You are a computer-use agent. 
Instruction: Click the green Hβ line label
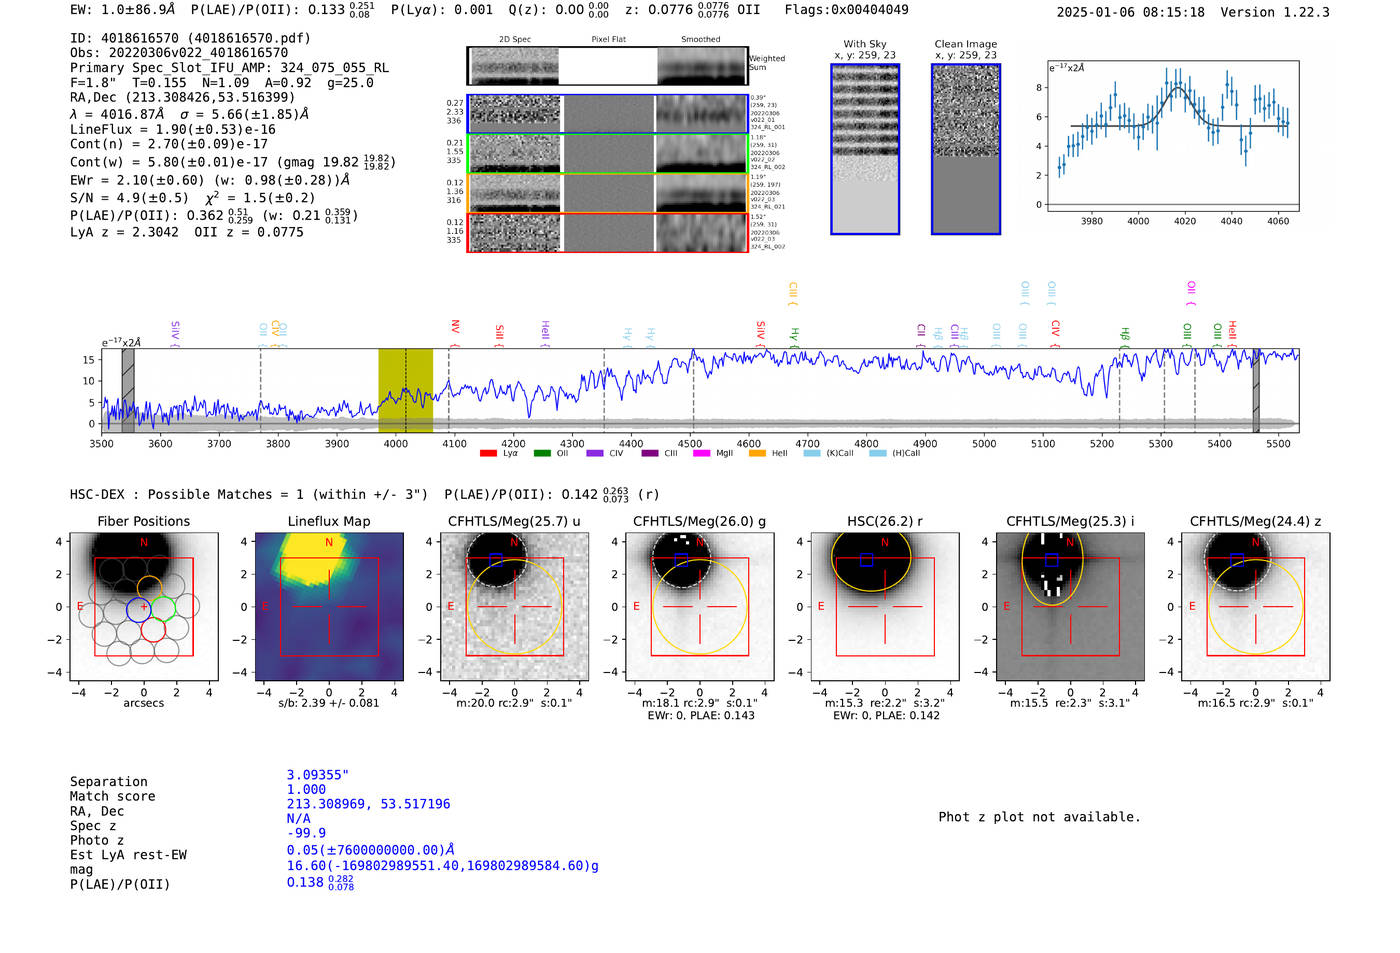point(1125,336)
